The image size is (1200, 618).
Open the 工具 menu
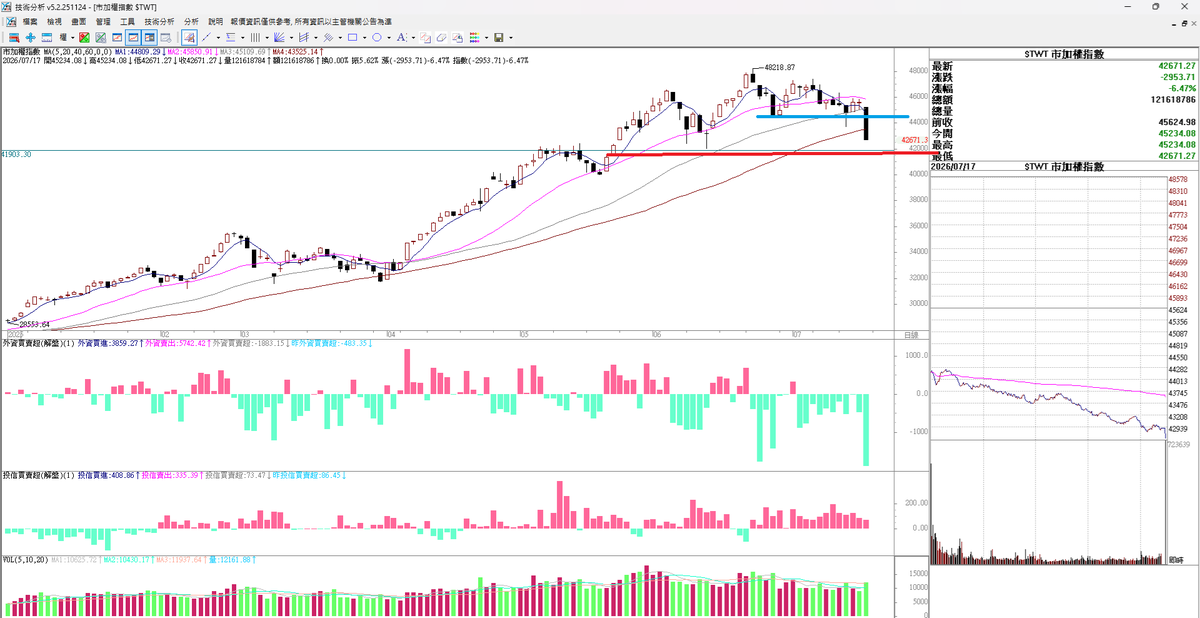pos(127,20)
